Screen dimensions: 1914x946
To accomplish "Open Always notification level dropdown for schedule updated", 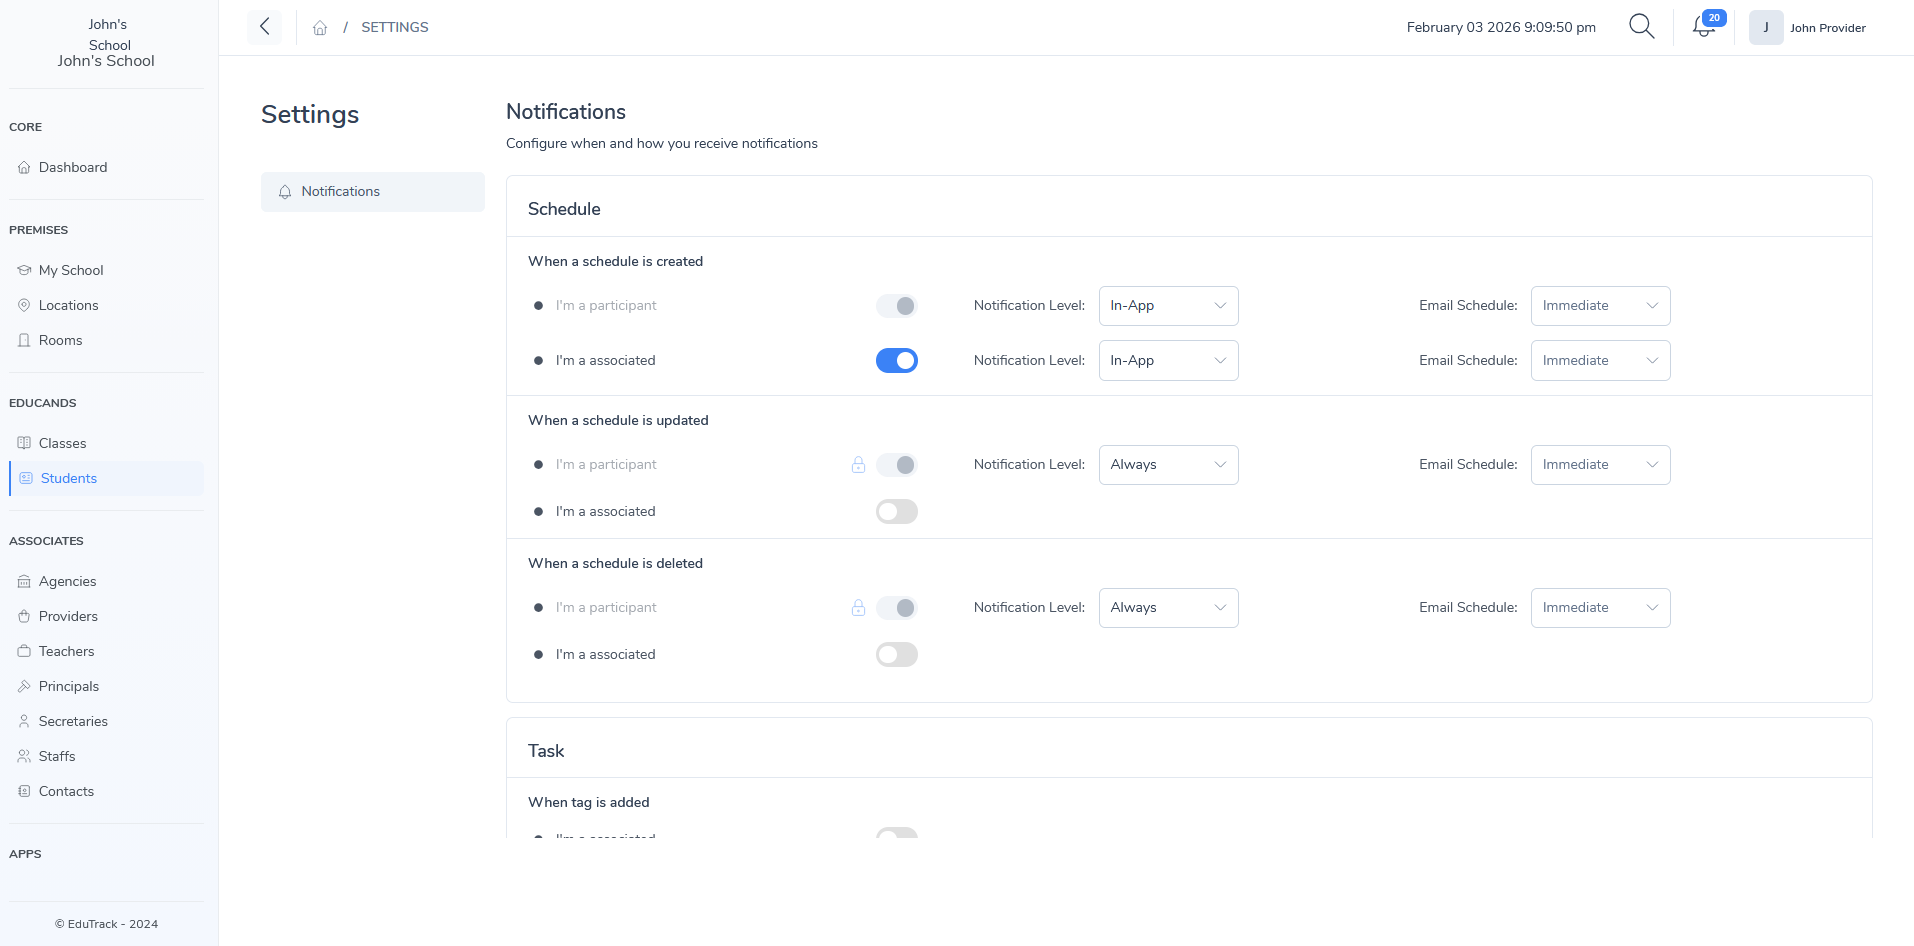I will pos(1168,465).
